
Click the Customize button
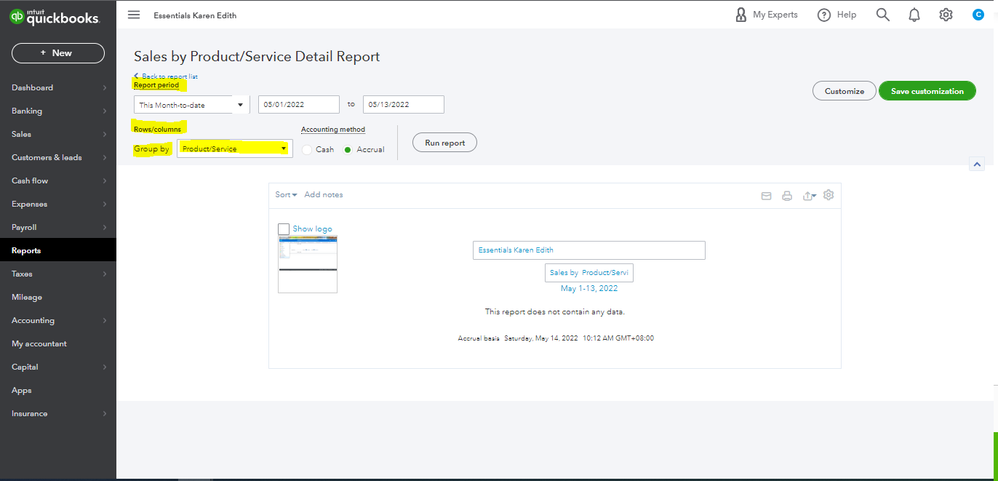[844, 91]
